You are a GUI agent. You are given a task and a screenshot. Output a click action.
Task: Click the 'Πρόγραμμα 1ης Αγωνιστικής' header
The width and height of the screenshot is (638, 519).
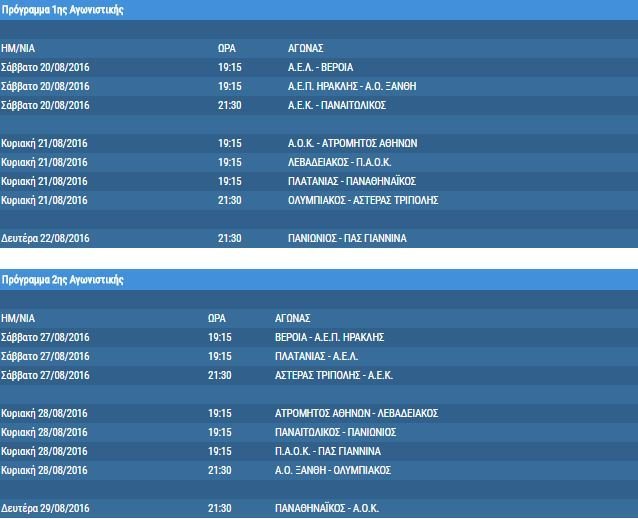(x=62, y=10)
